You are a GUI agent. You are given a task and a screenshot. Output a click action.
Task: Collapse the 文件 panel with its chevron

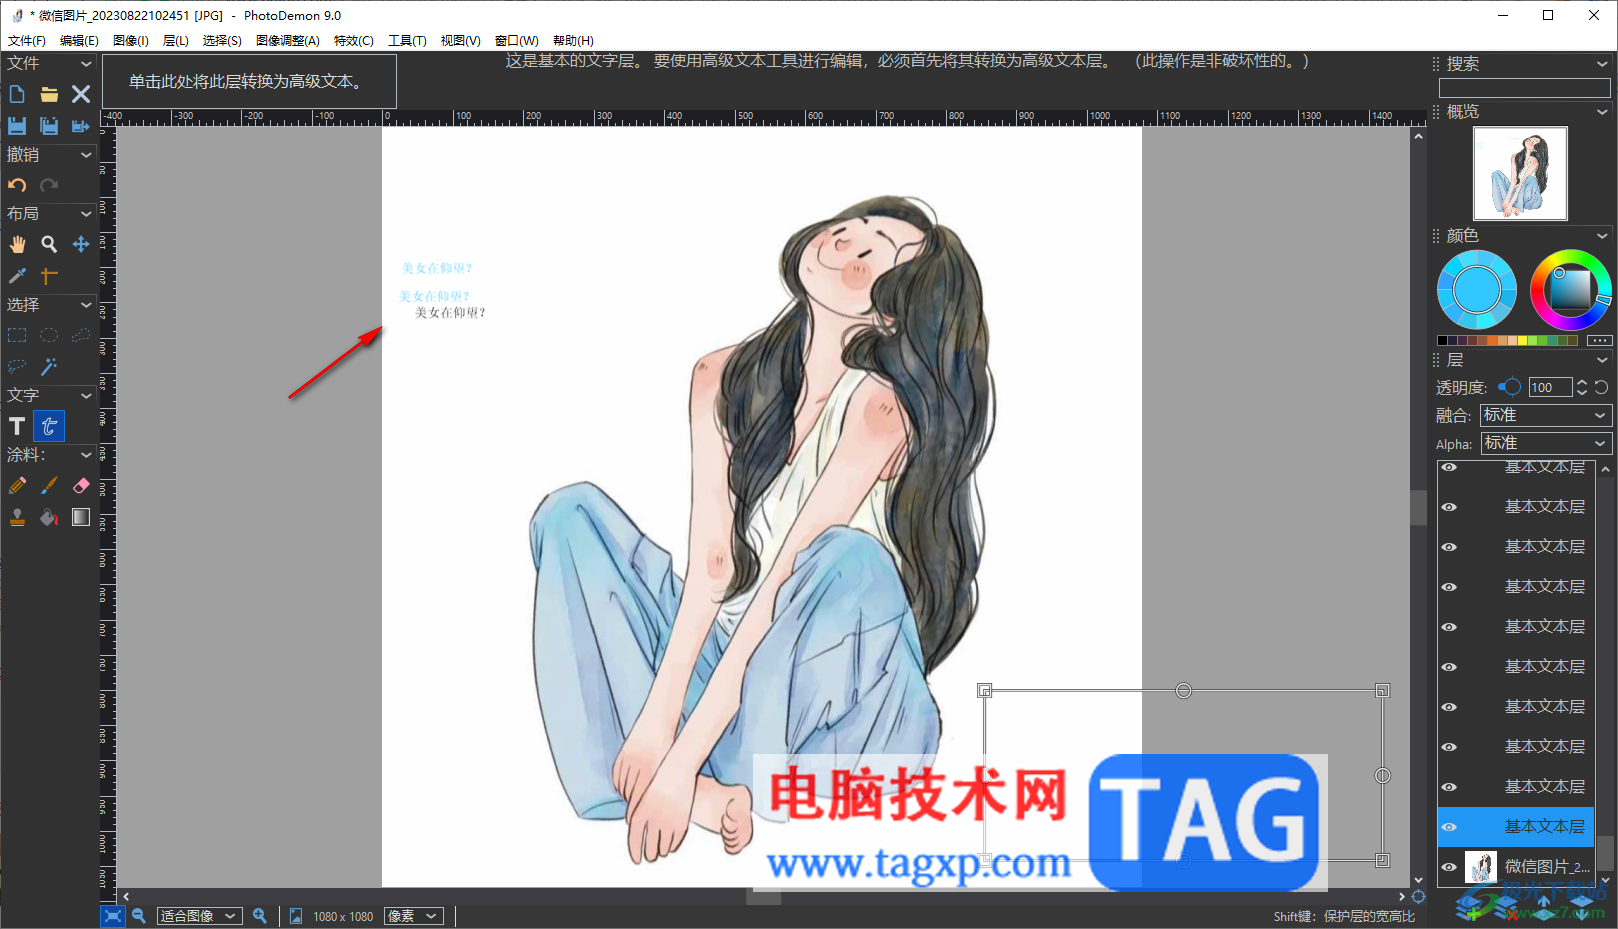86,63
